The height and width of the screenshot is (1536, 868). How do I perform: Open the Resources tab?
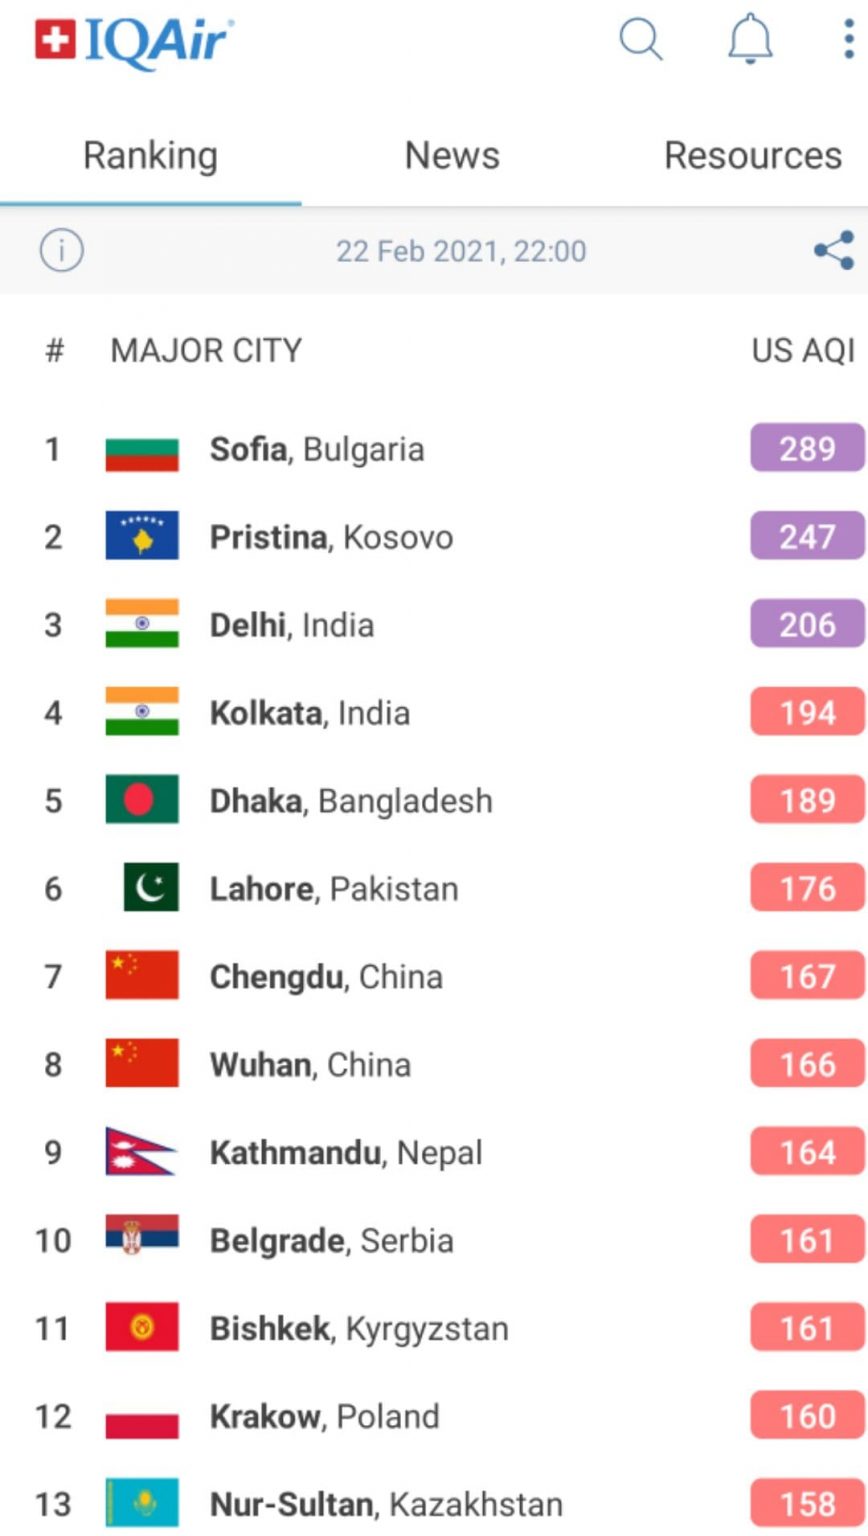click(752, 156)
